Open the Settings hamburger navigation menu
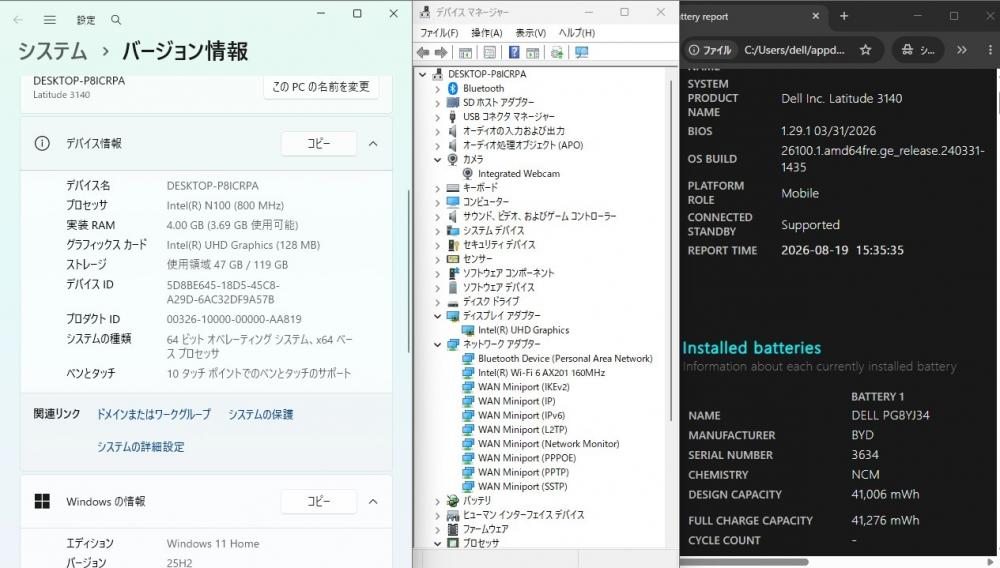 click(50, 20)
